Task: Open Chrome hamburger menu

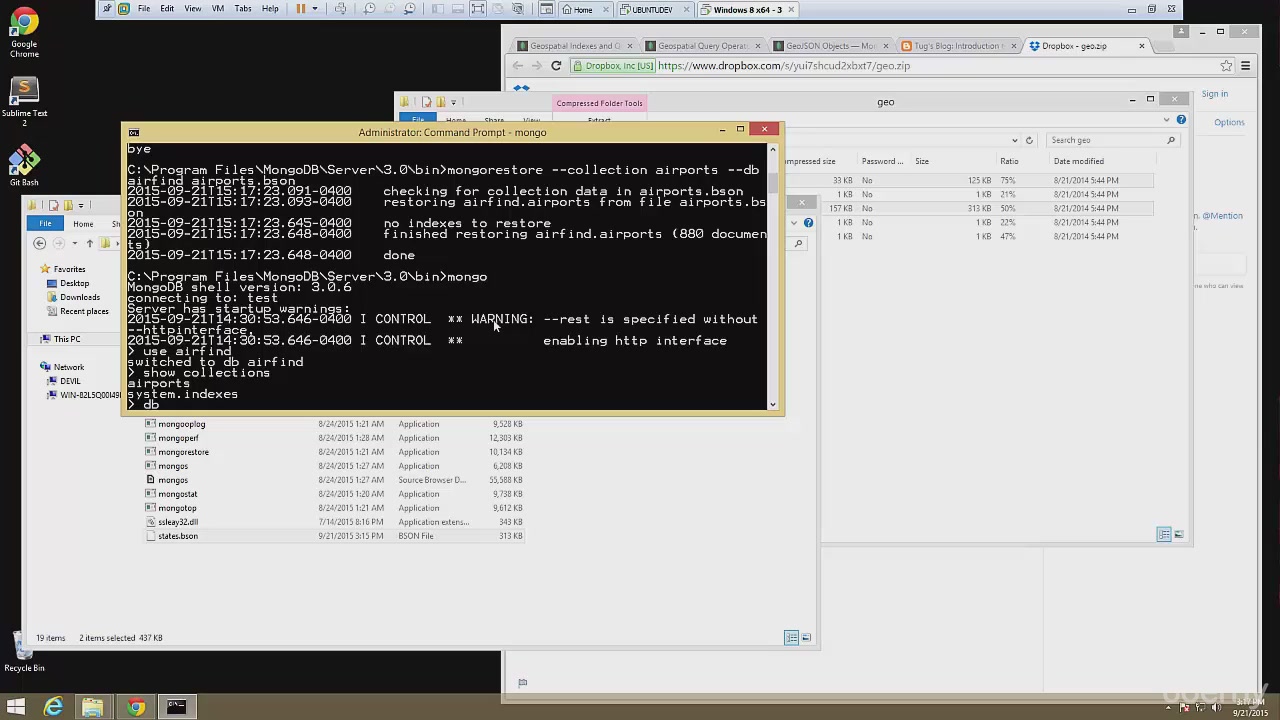Action: click(1245, 66)
